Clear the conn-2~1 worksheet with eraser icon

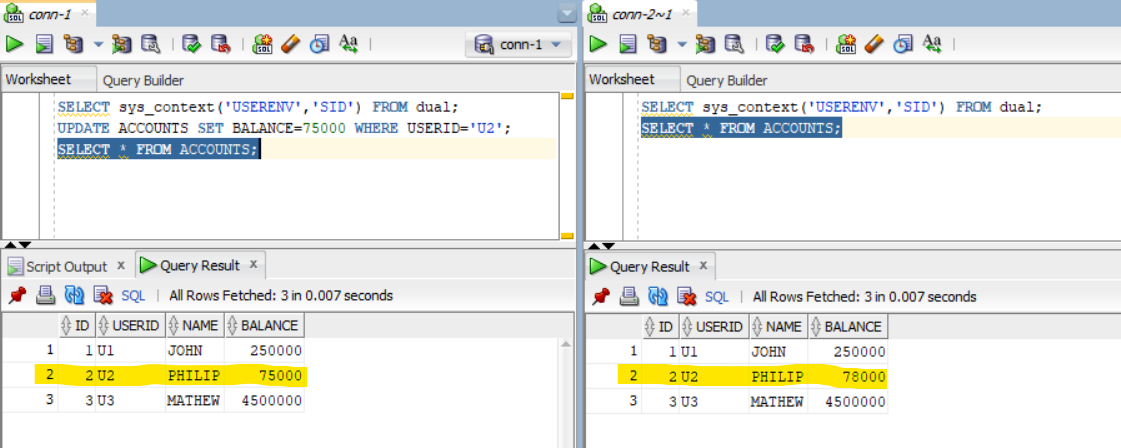(874, 44)
